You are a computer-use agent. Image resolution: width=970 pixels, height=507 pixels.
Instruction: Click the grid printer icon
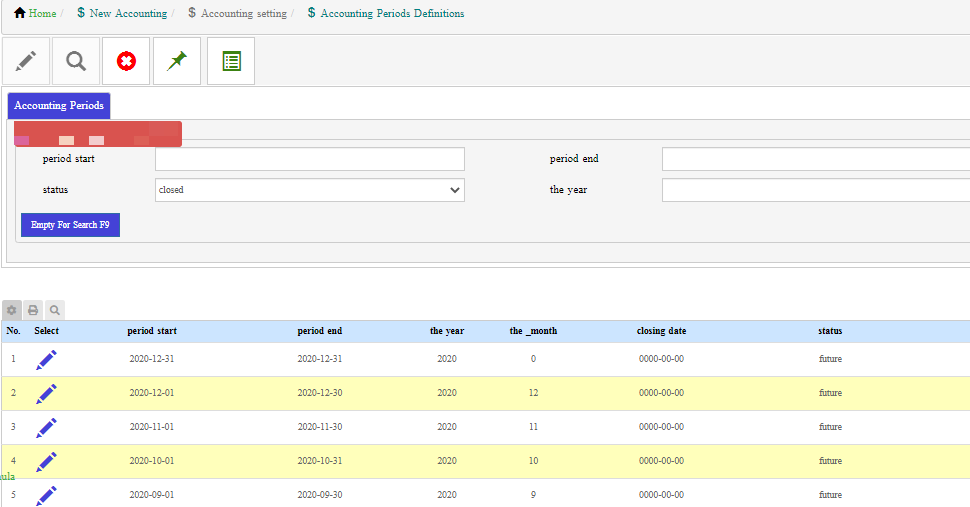point(33,310)
